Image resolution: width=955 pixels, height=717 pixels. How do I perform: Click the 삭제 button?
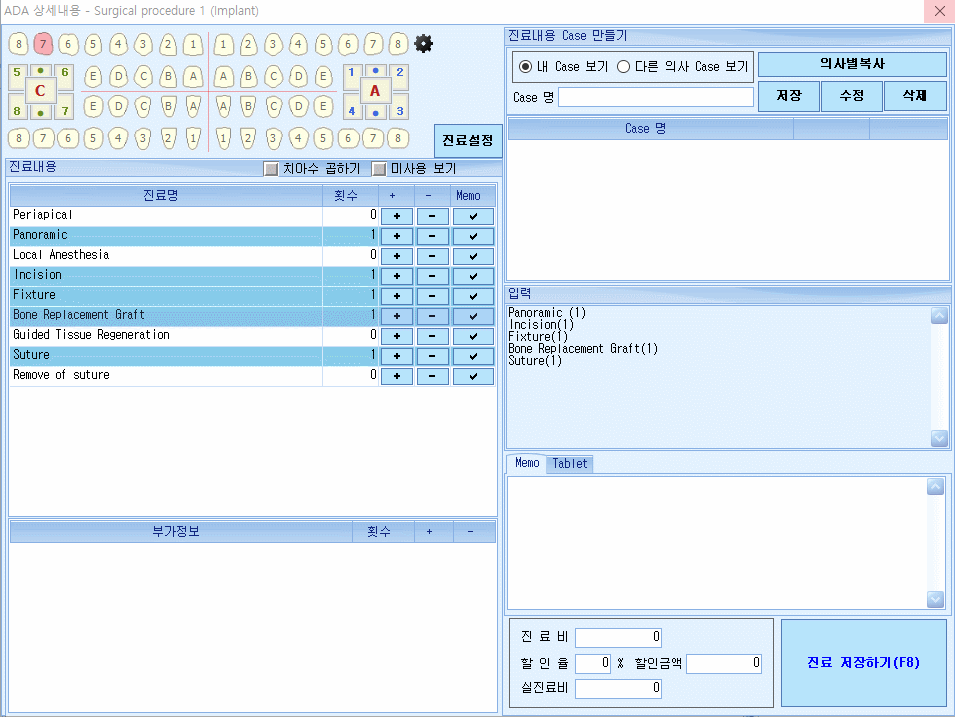pyautogui.click(x=915, y=96)
